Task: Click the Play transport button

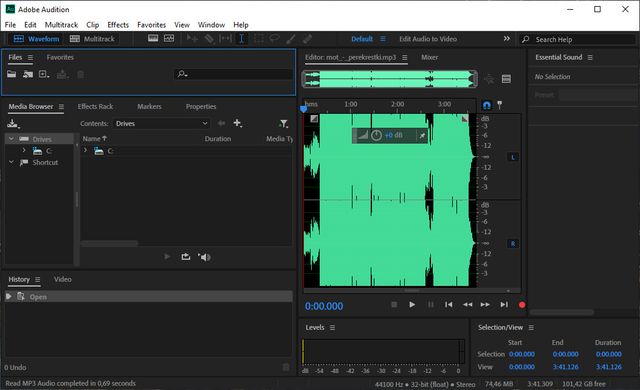Action: click(x=412, y=304)
